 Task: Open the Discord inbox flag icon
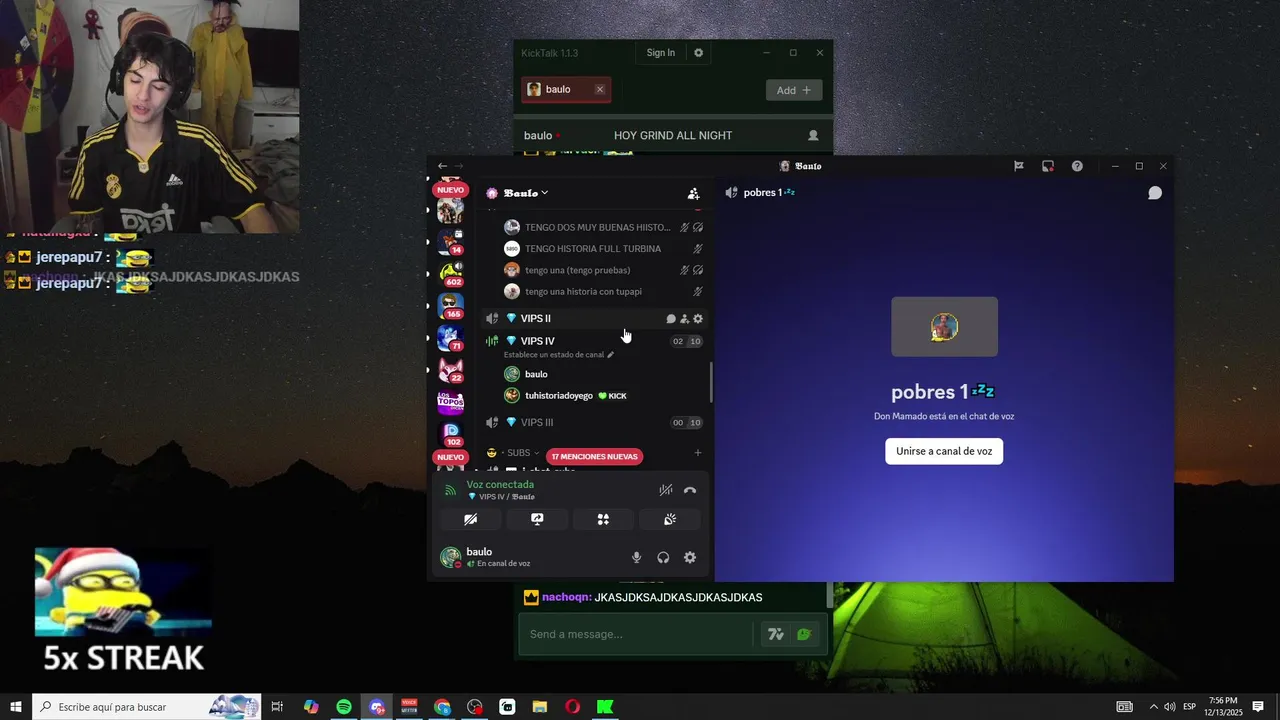click(1019, 166)
